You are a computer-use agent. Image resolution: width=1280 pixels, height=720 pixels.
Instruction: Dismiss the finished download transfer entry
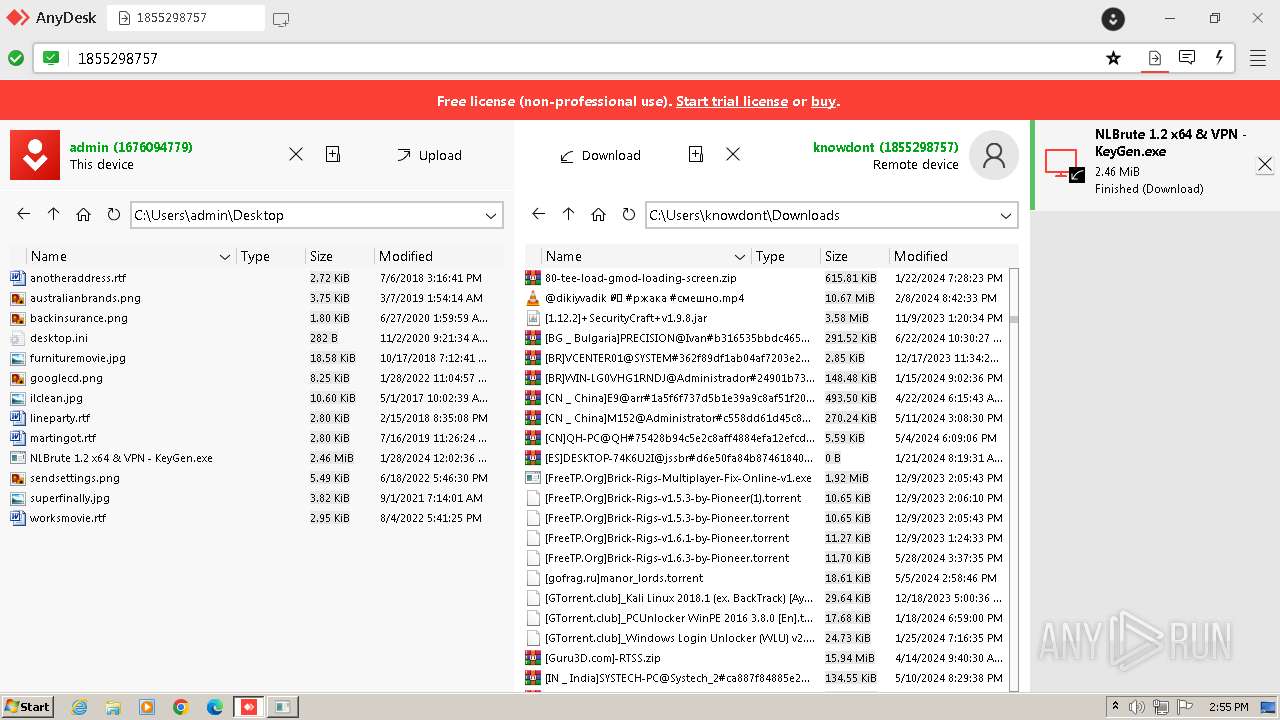[x=1265, y=164]
